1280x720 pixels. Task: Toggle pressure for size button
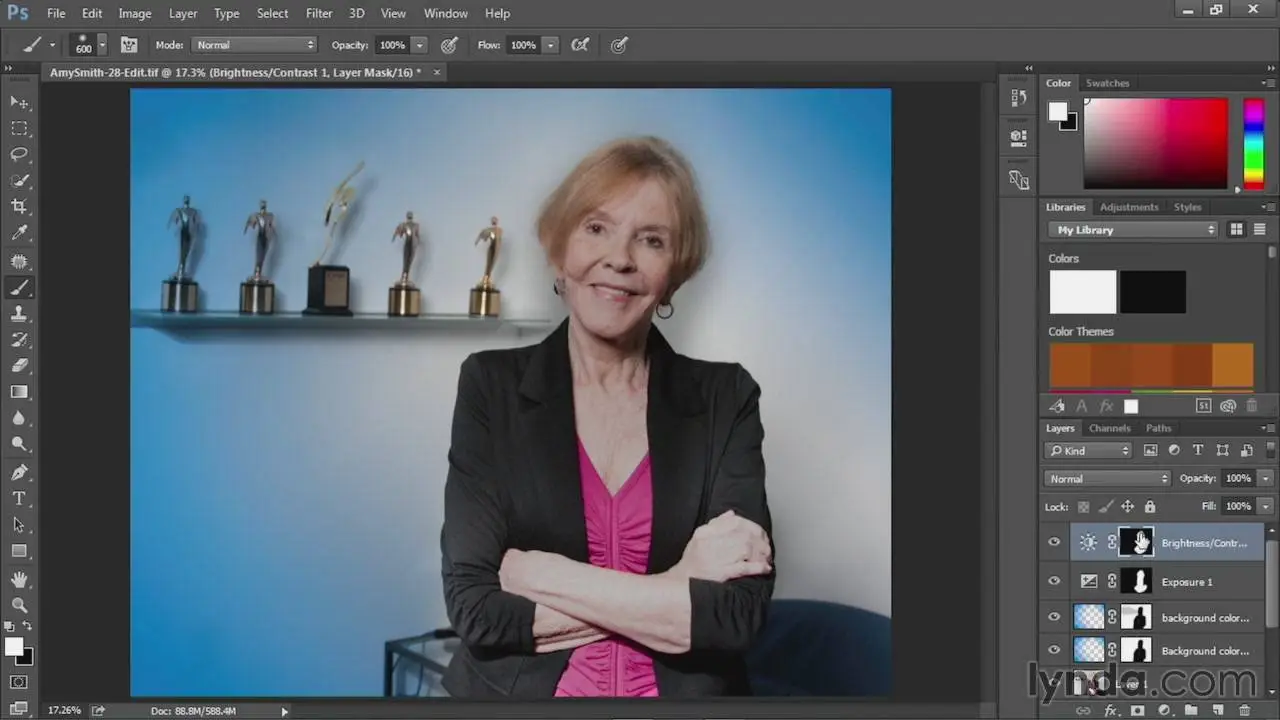click(x=620, y=45)
